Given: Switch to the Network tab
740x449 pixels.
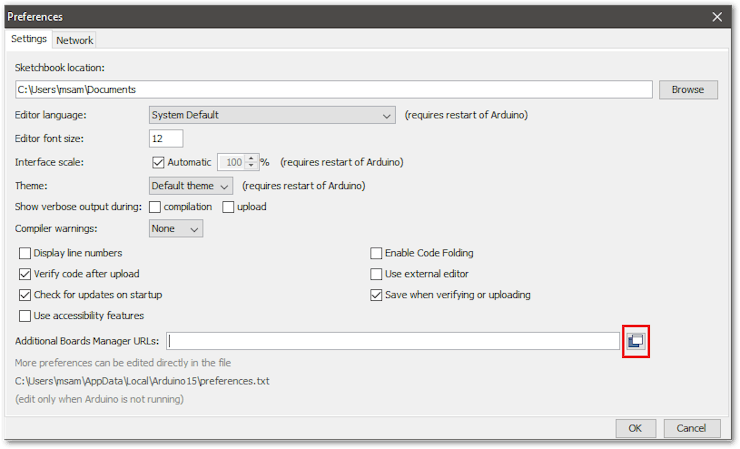Looking at the screenshot, I should tap(74, 40).
